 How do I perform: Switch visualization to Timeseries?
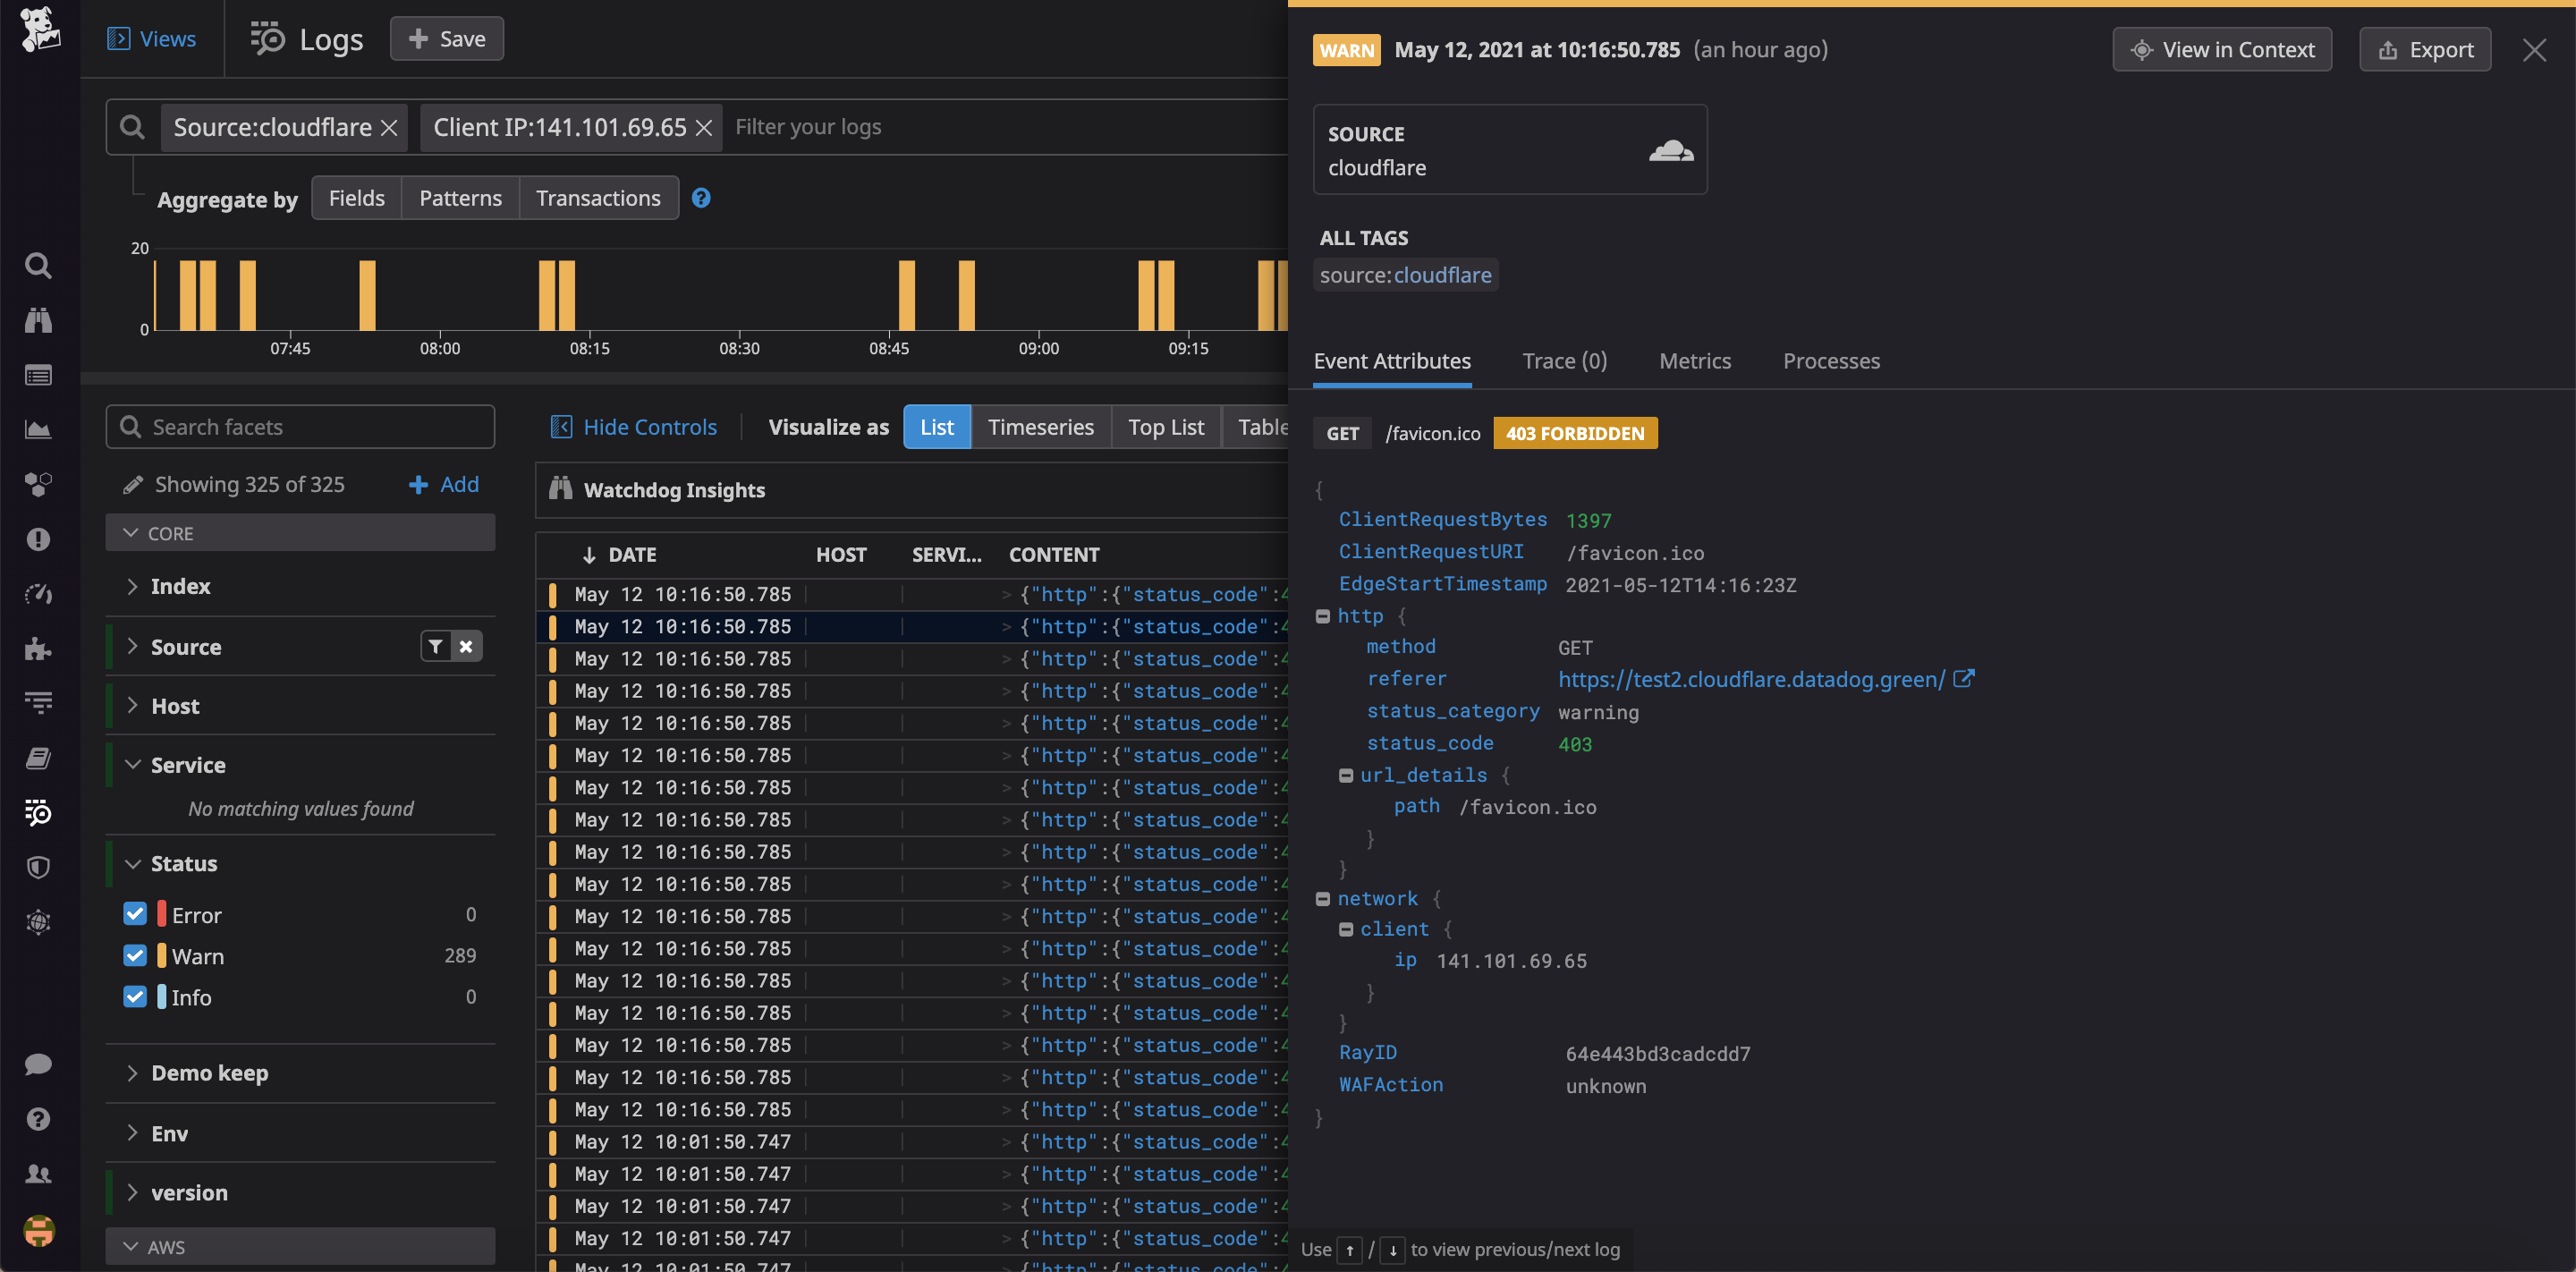tap(1041, 426)
